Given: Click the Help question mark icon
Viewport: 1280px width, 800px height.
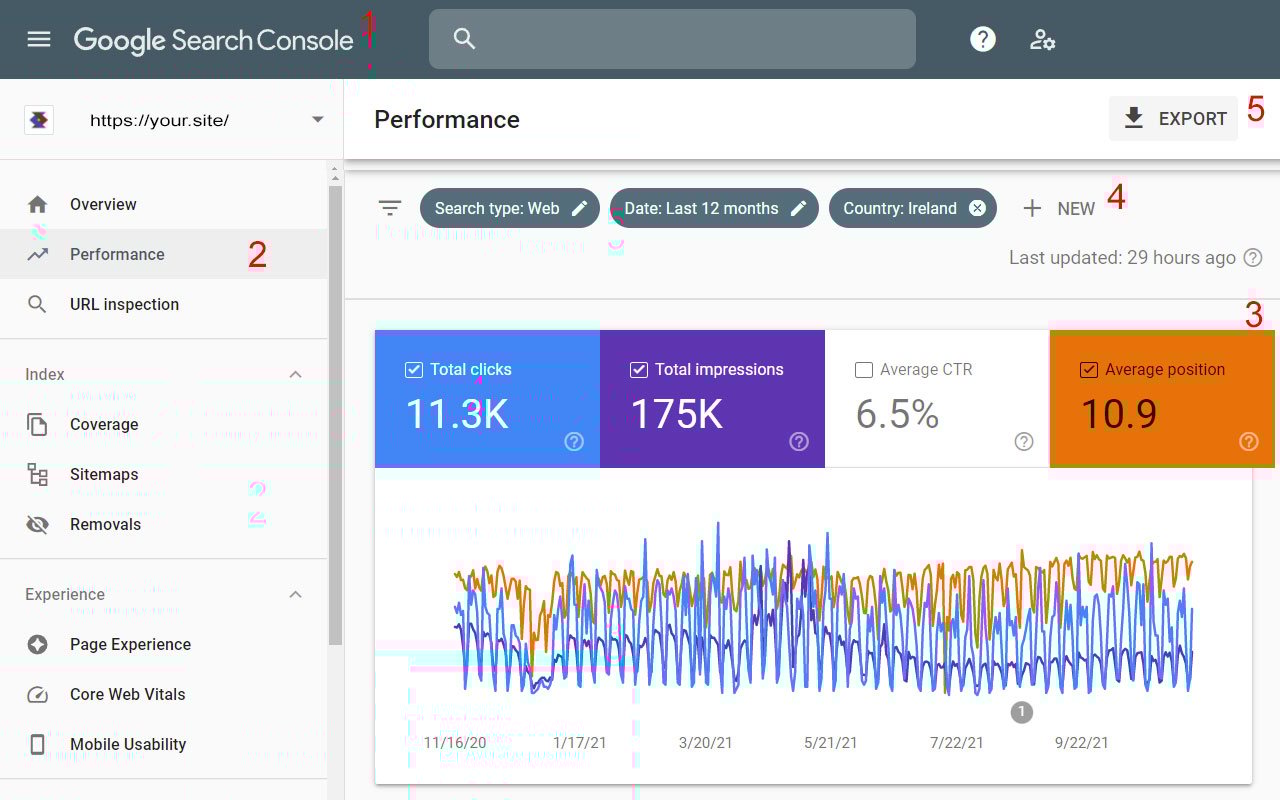Looking at the screenshot, I should 983,39.
